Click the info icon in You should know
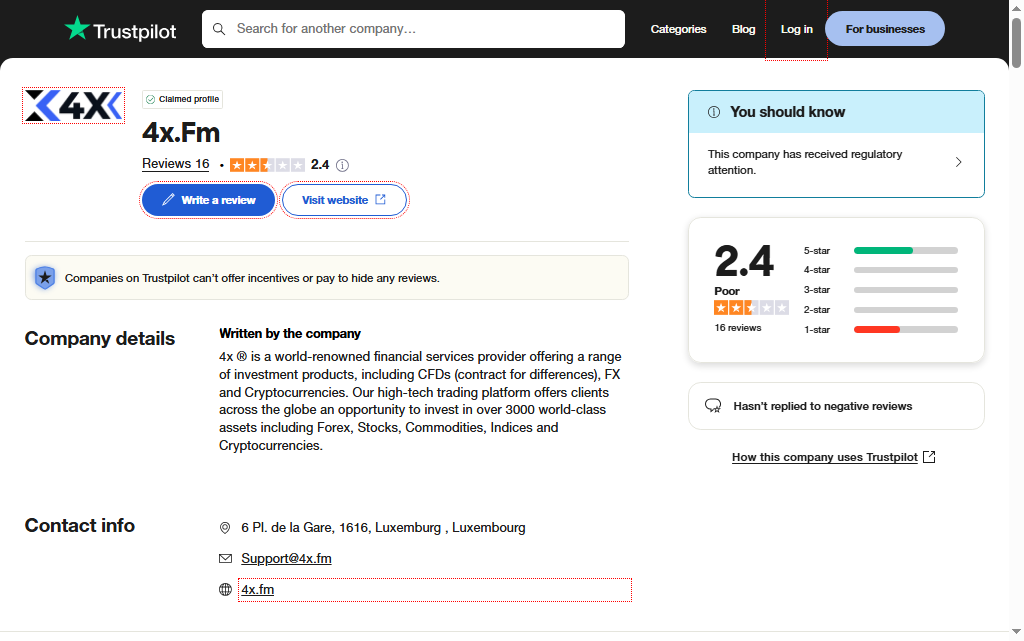 714,112
